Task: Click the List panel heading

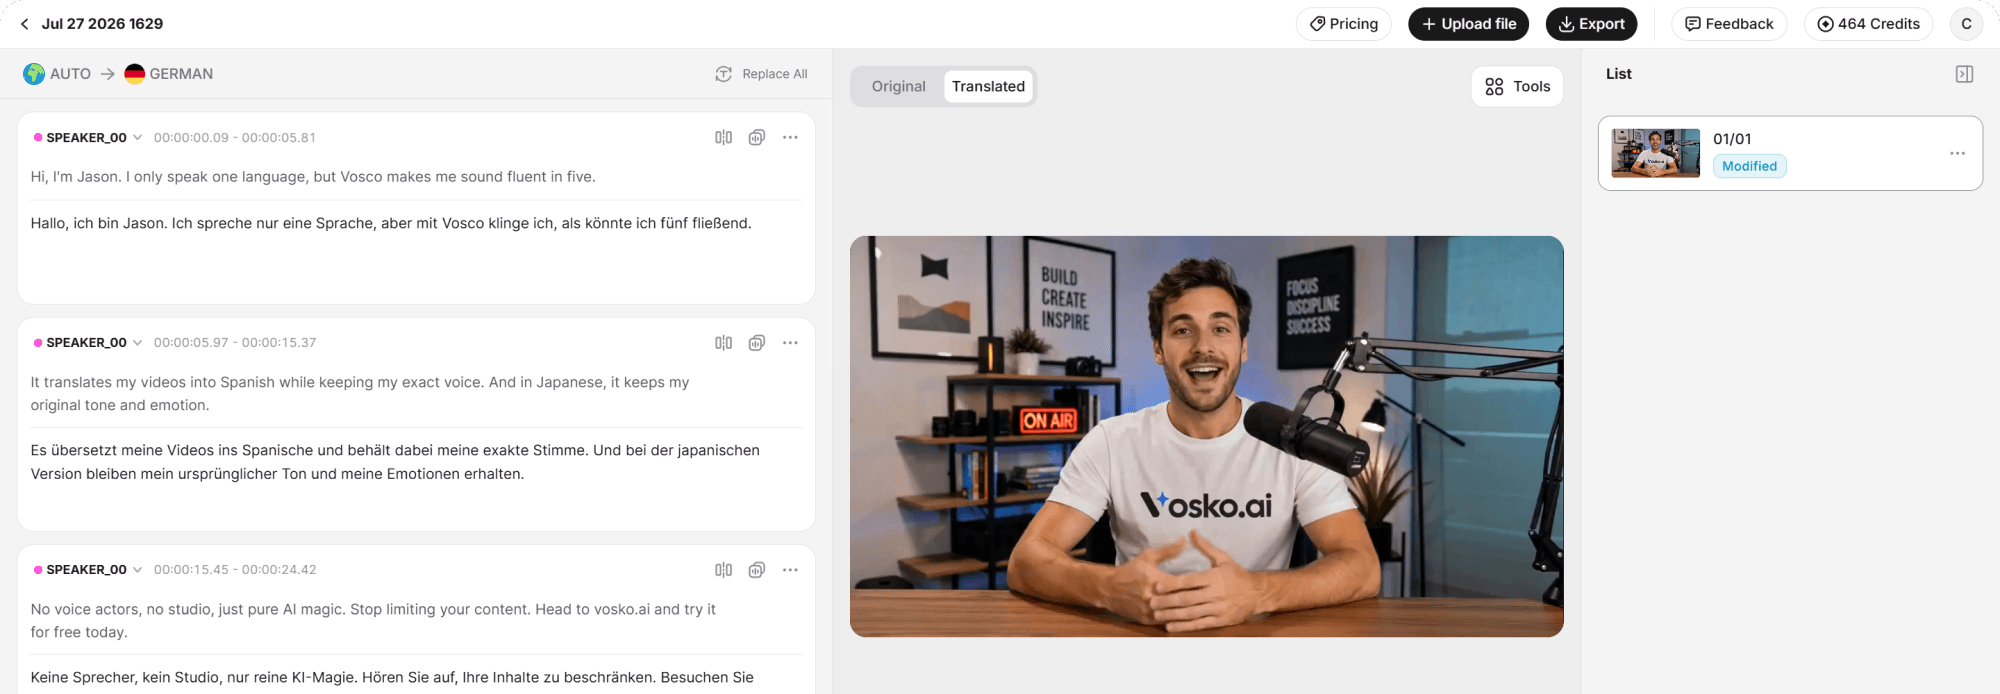Action: click(1619, 74)
